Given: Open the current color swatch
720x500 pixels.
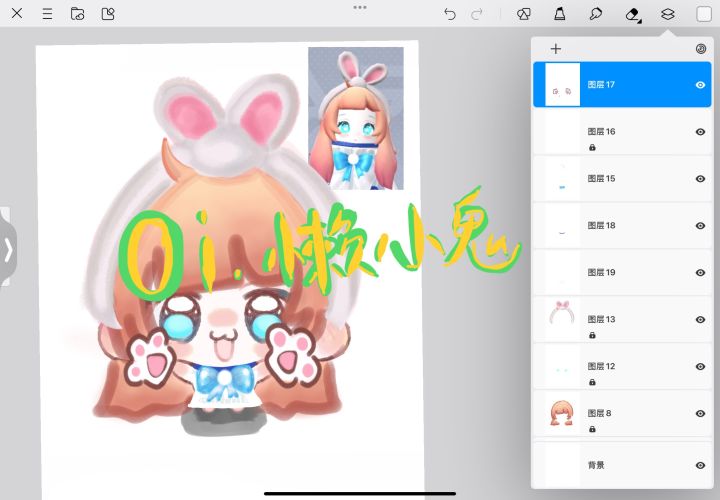Looking at the screenshot, I should coord(704,14).
